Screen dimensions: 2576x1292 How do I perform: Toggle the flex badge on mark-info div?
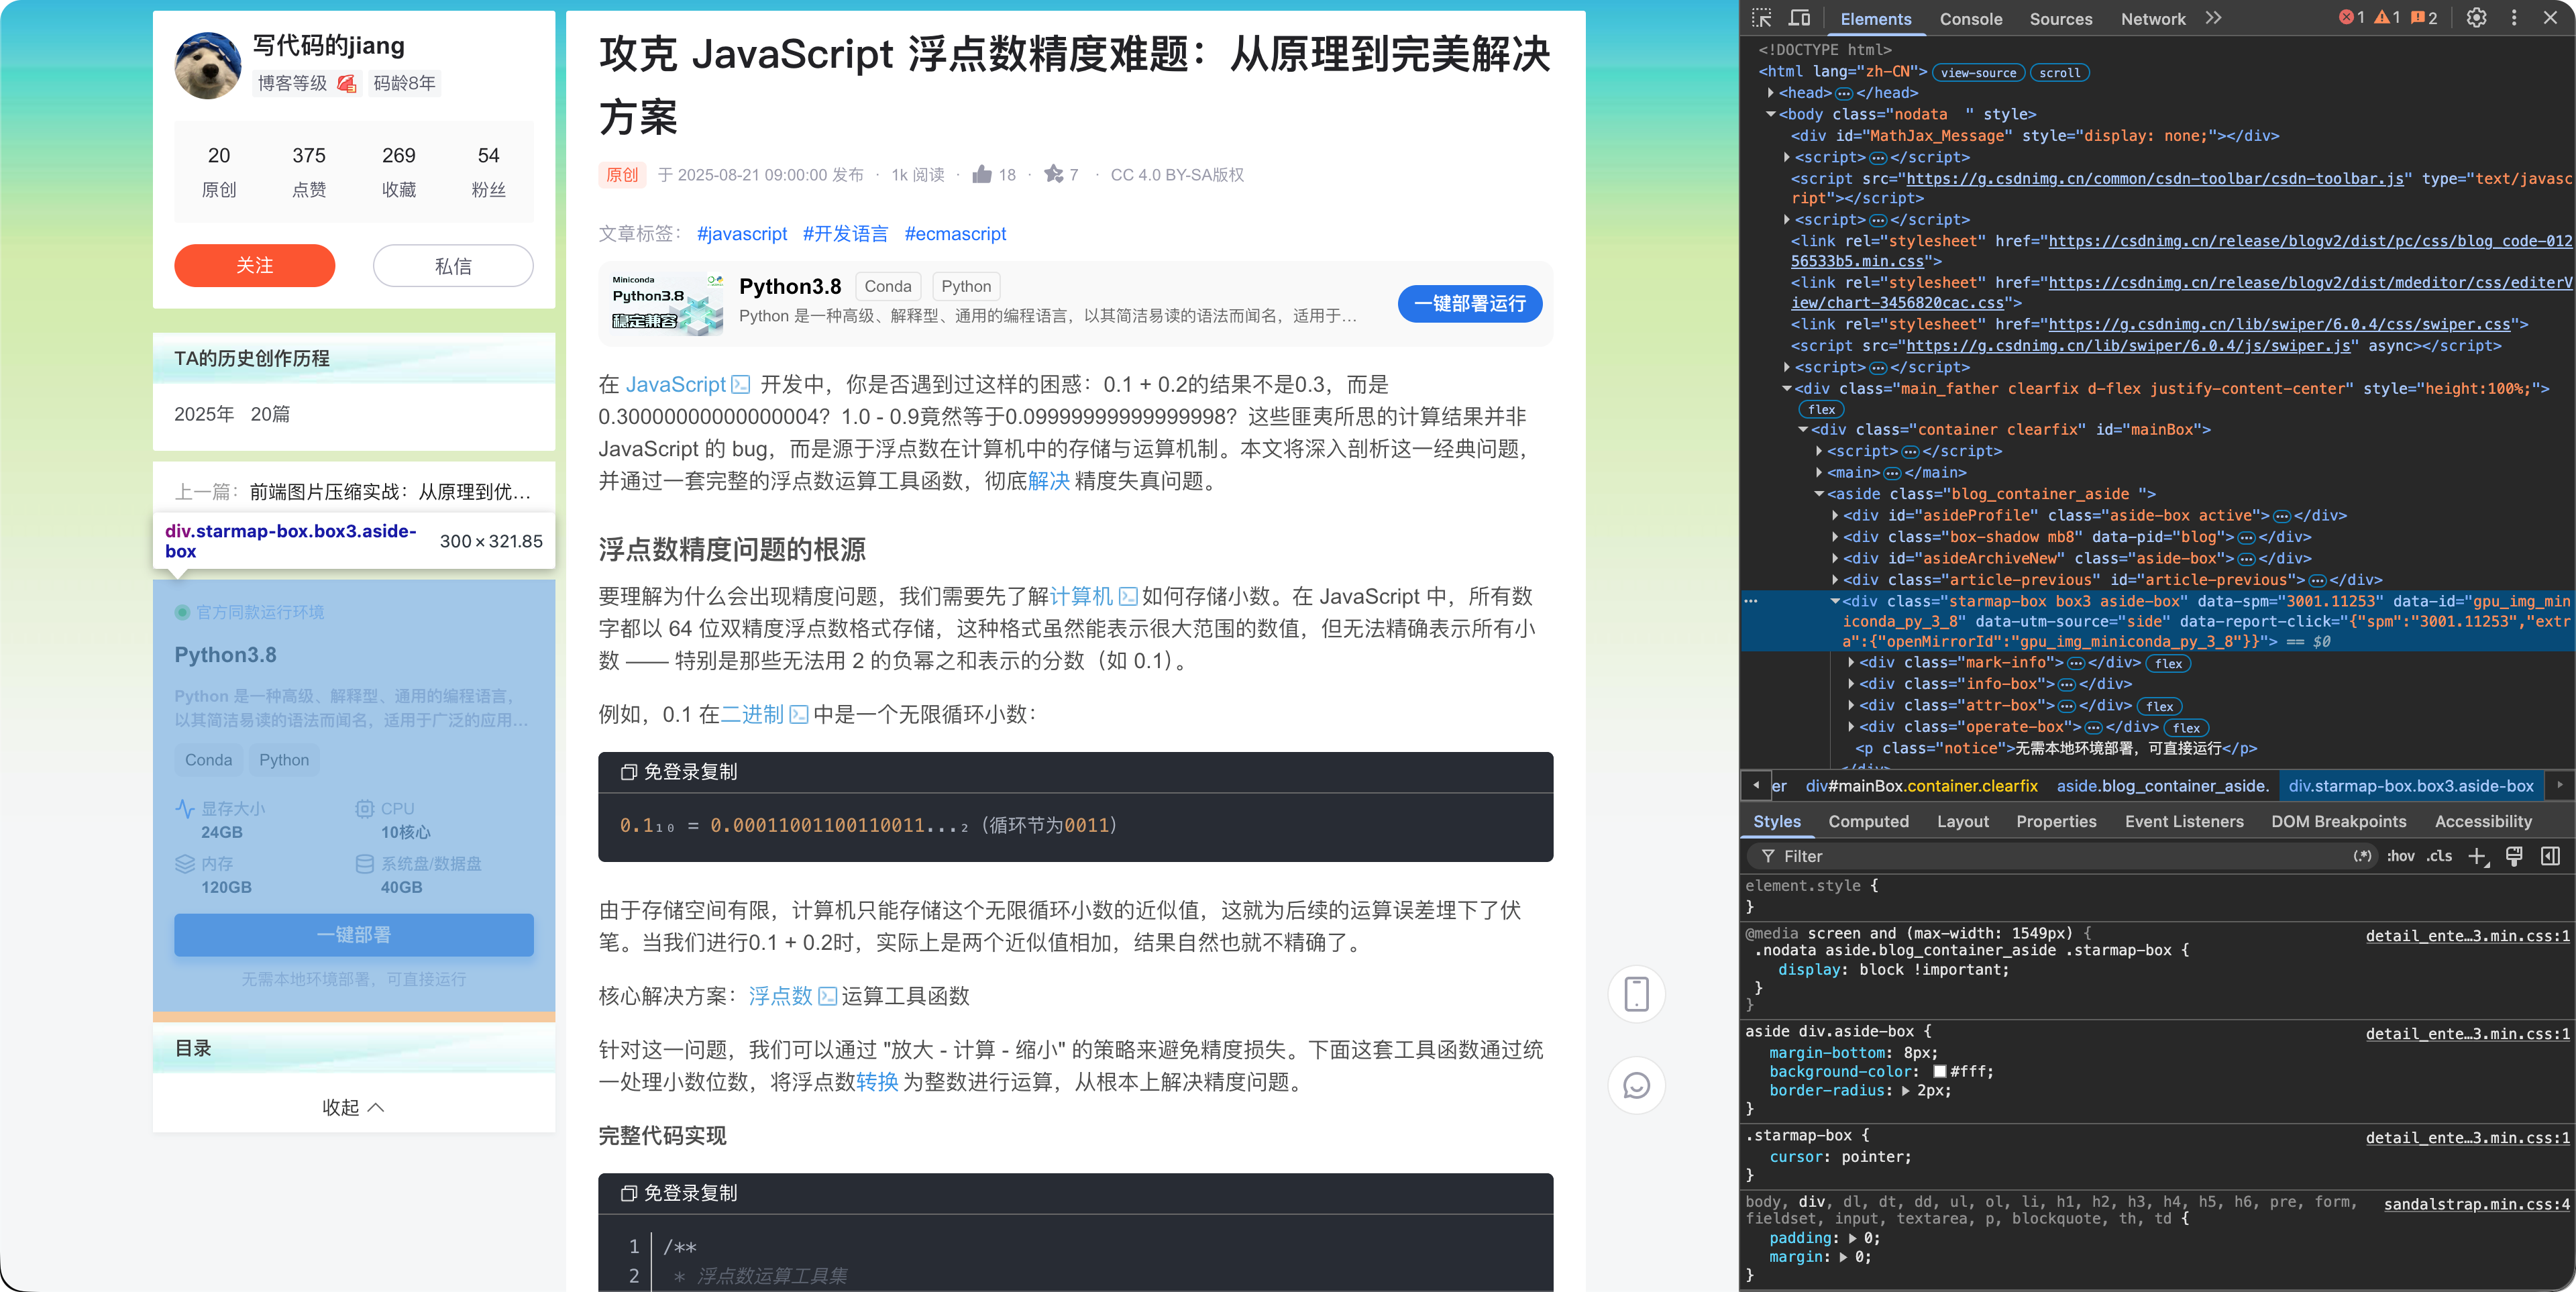click(2168, 663)
